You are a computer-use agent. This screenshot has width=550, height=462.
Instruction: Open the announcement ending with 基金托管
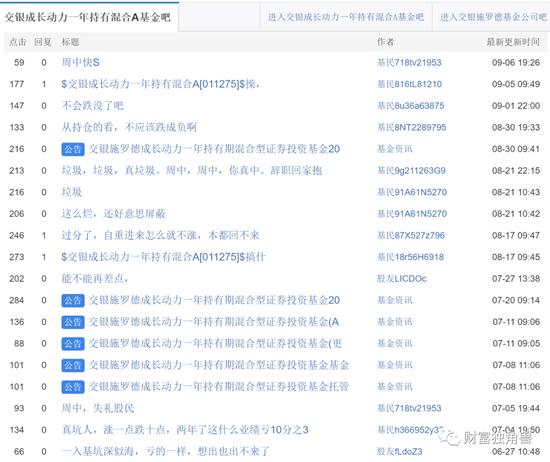point(219,387)
